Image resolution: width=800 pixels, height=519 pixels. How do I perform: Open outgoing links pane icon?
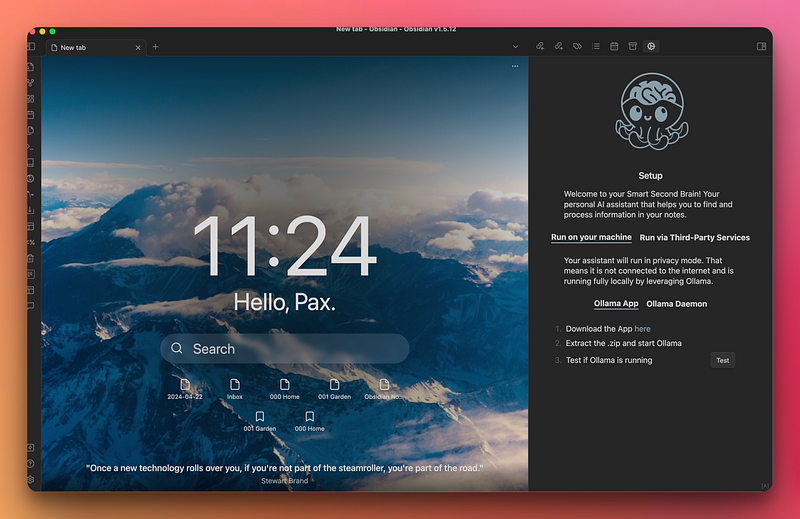(559, 46)
